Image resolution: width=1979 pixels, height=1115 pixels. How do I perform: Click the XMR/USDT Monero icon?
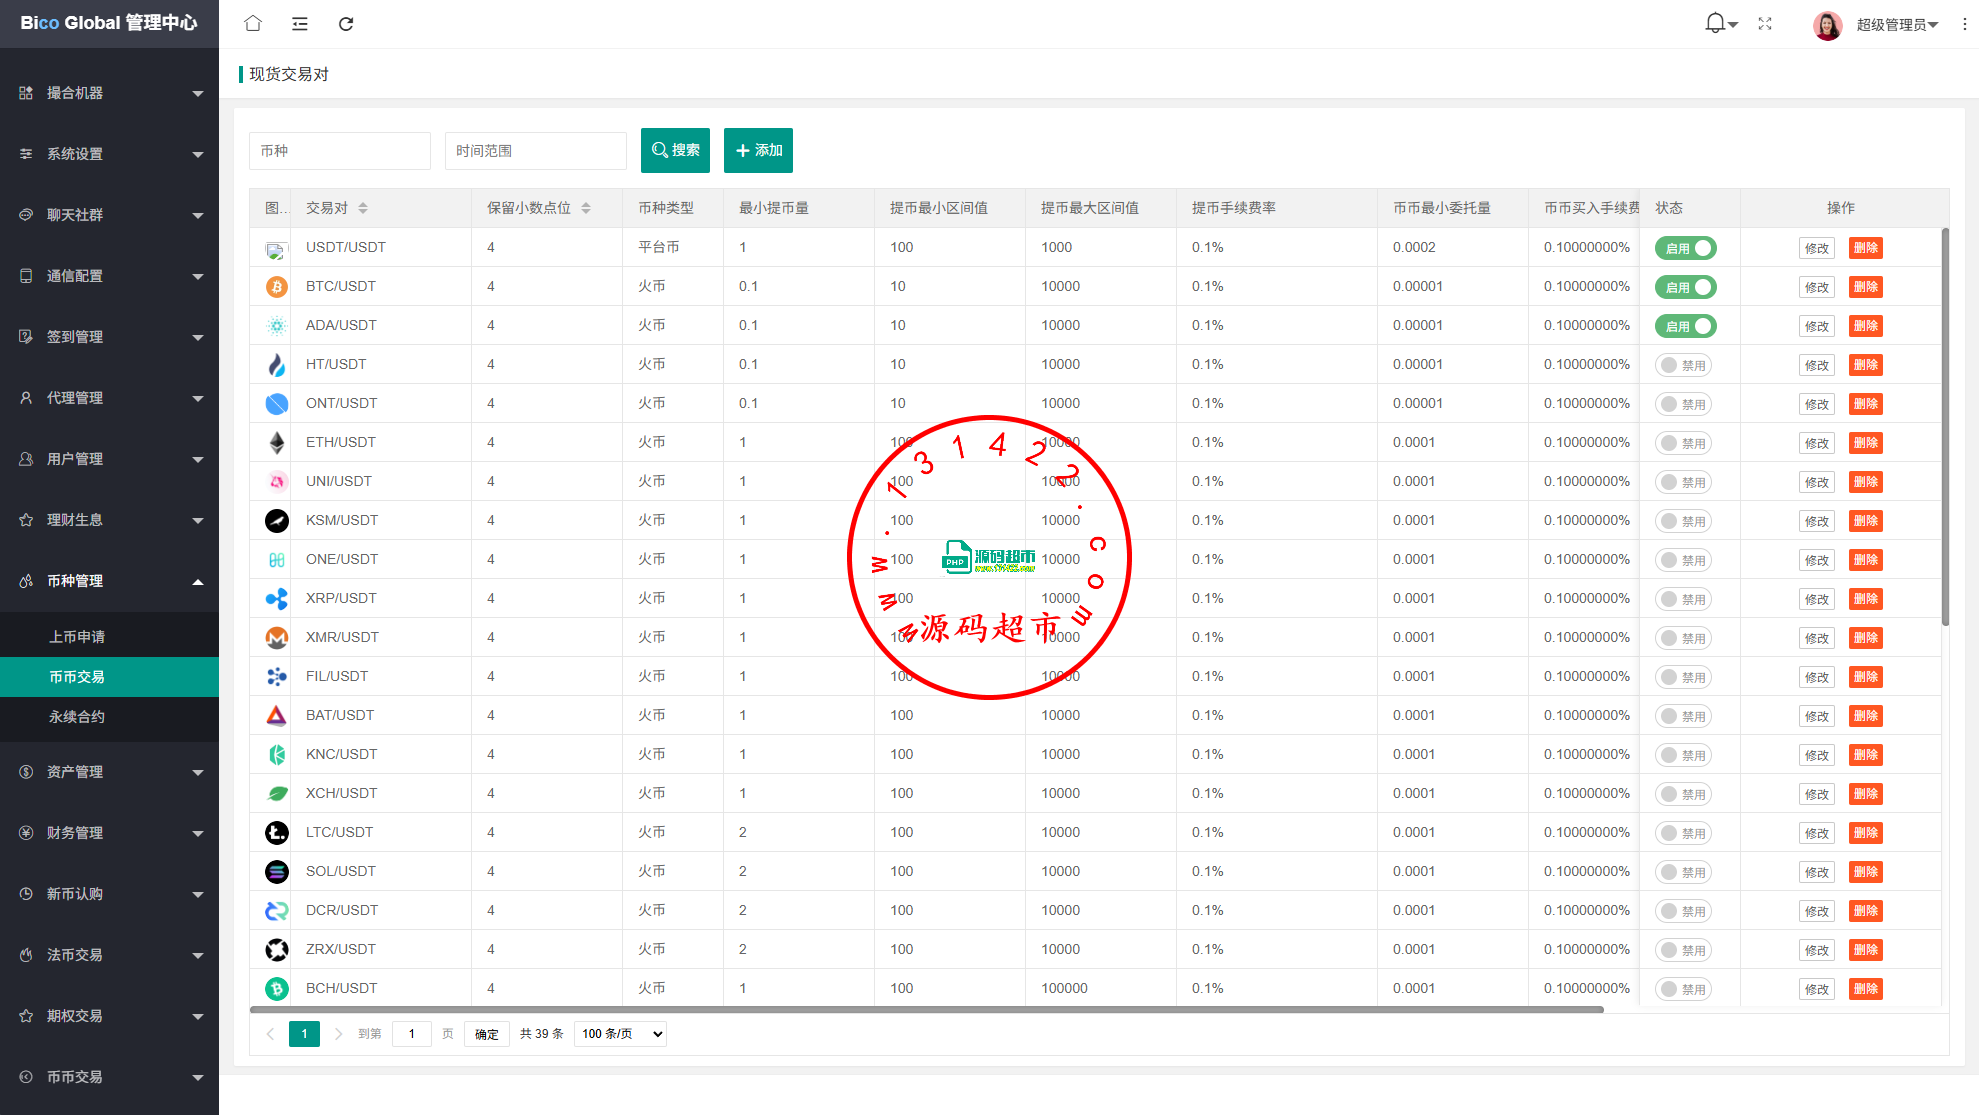tap(277, 638)
